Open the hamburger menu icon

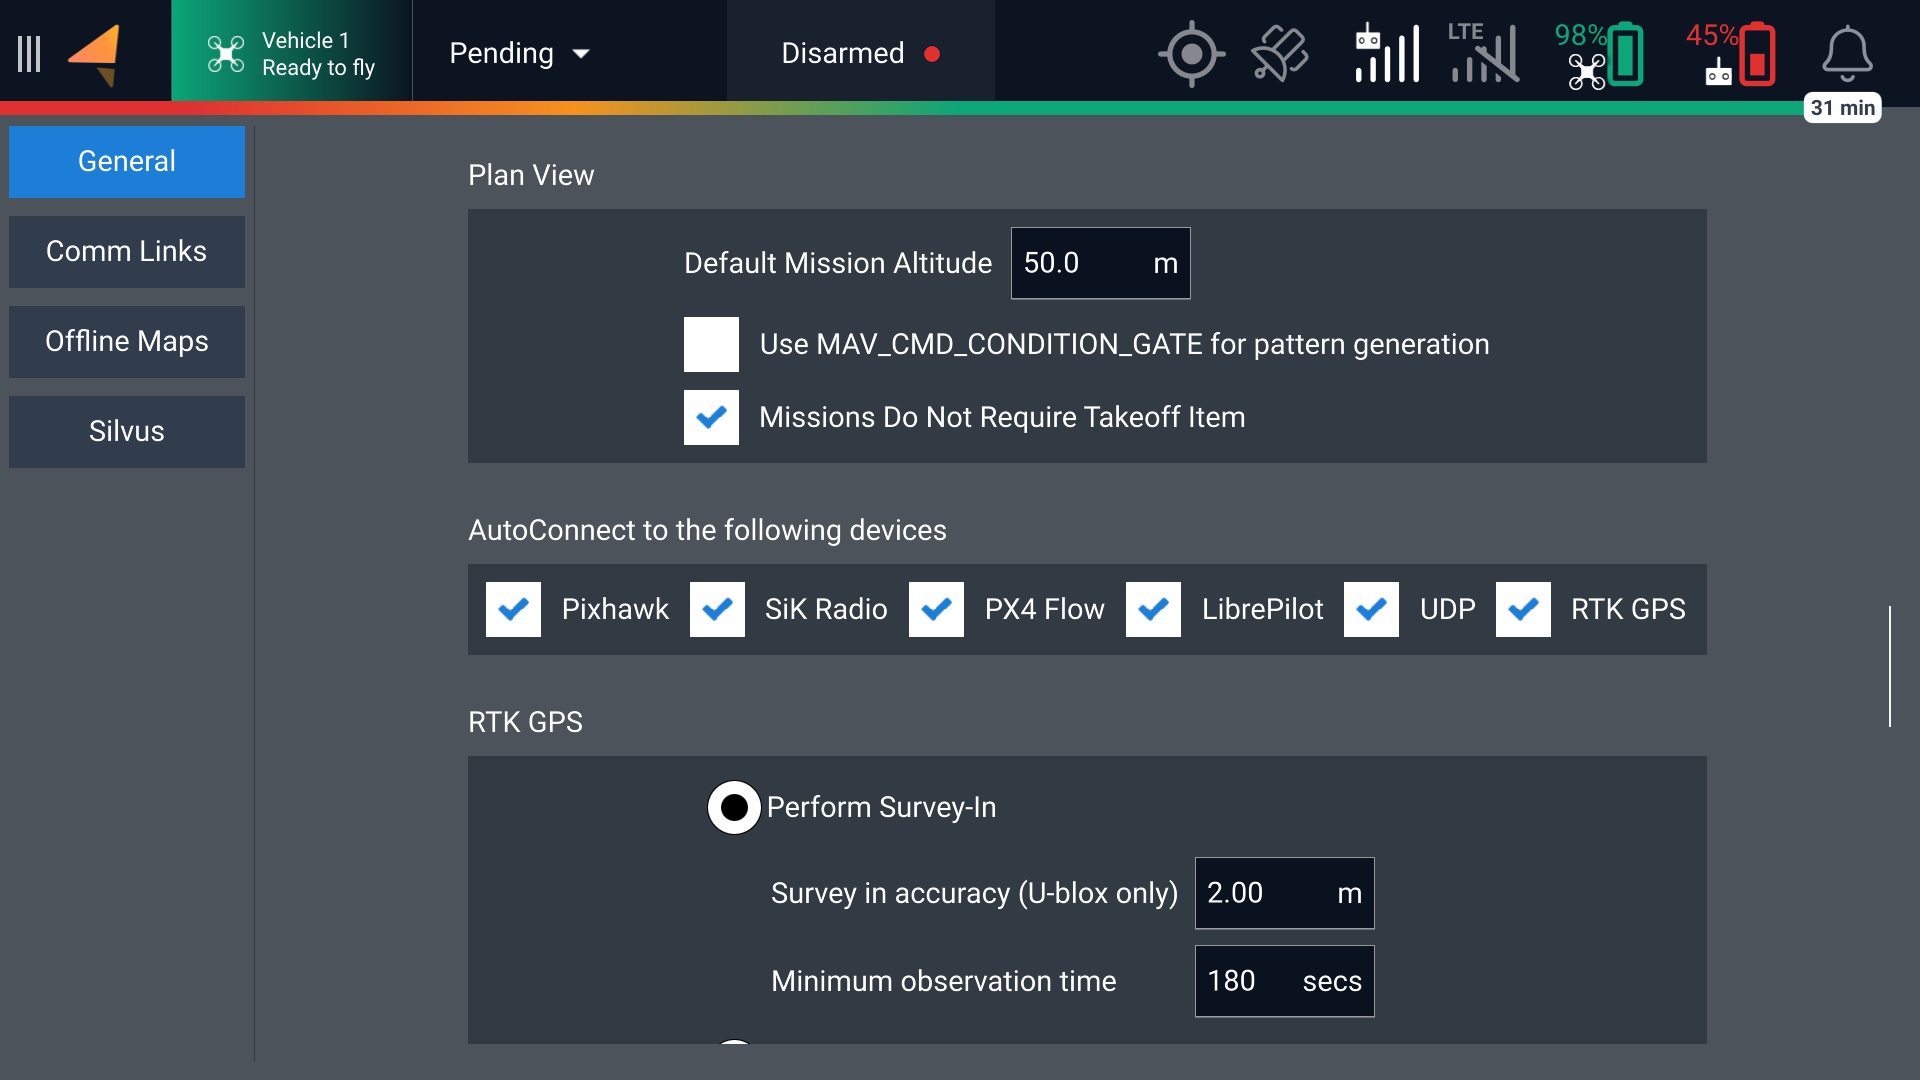click(x=30, y=54)
